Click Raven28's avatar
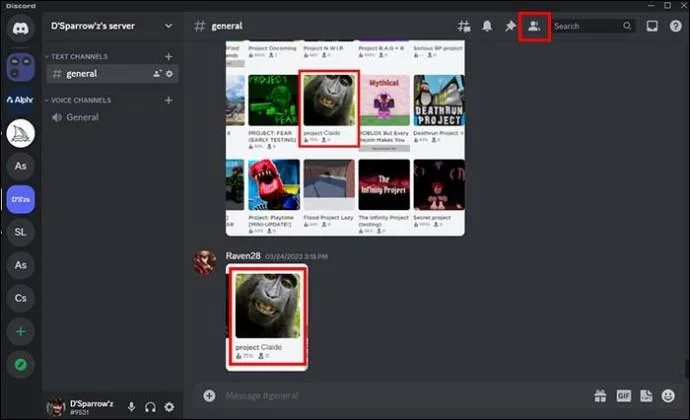 coord(205,262)
